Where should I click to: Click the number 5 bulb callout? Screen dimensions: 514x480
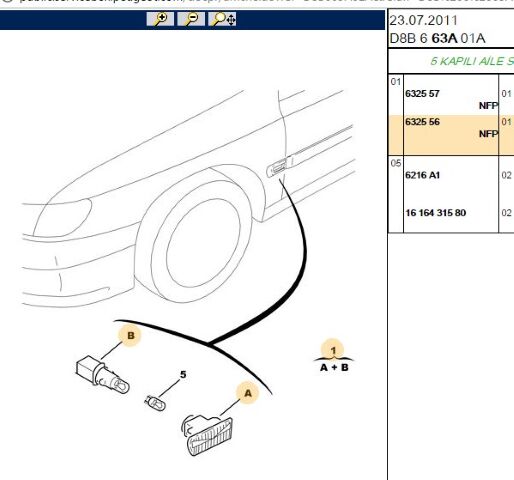(183, 375)
